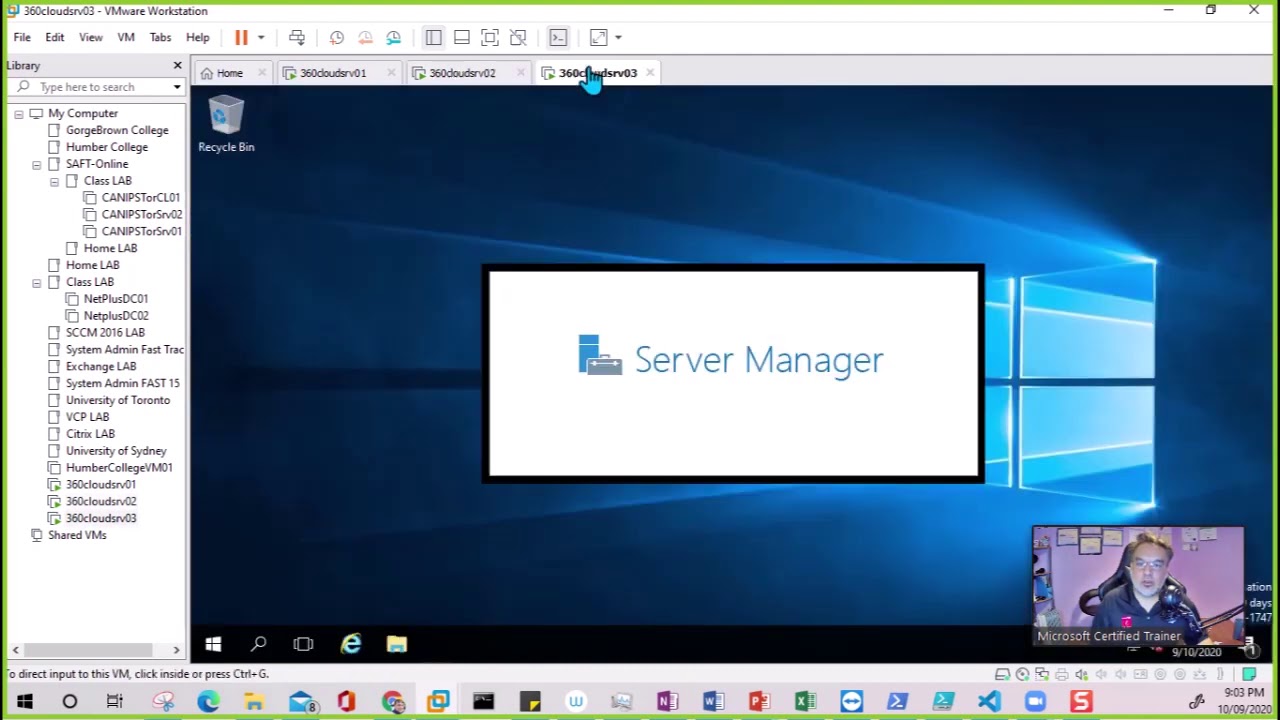
Task: Suspend the VM with the pause button
Action: point(241,37)
